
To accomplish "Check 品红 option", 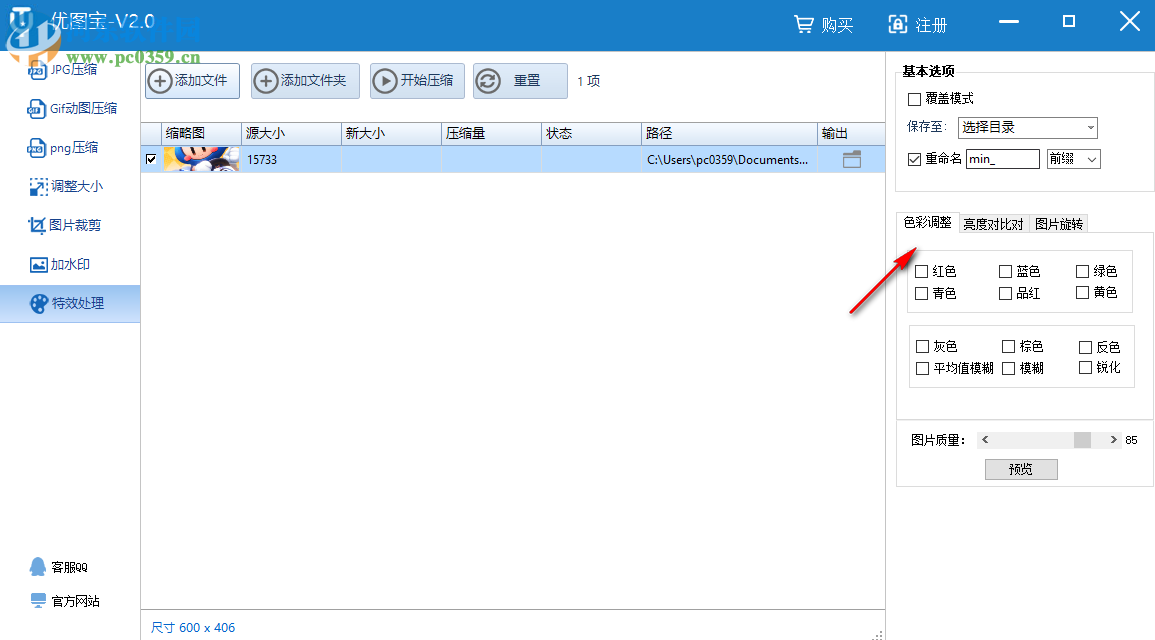I will pyautogui.click(x=1005, y=293).
